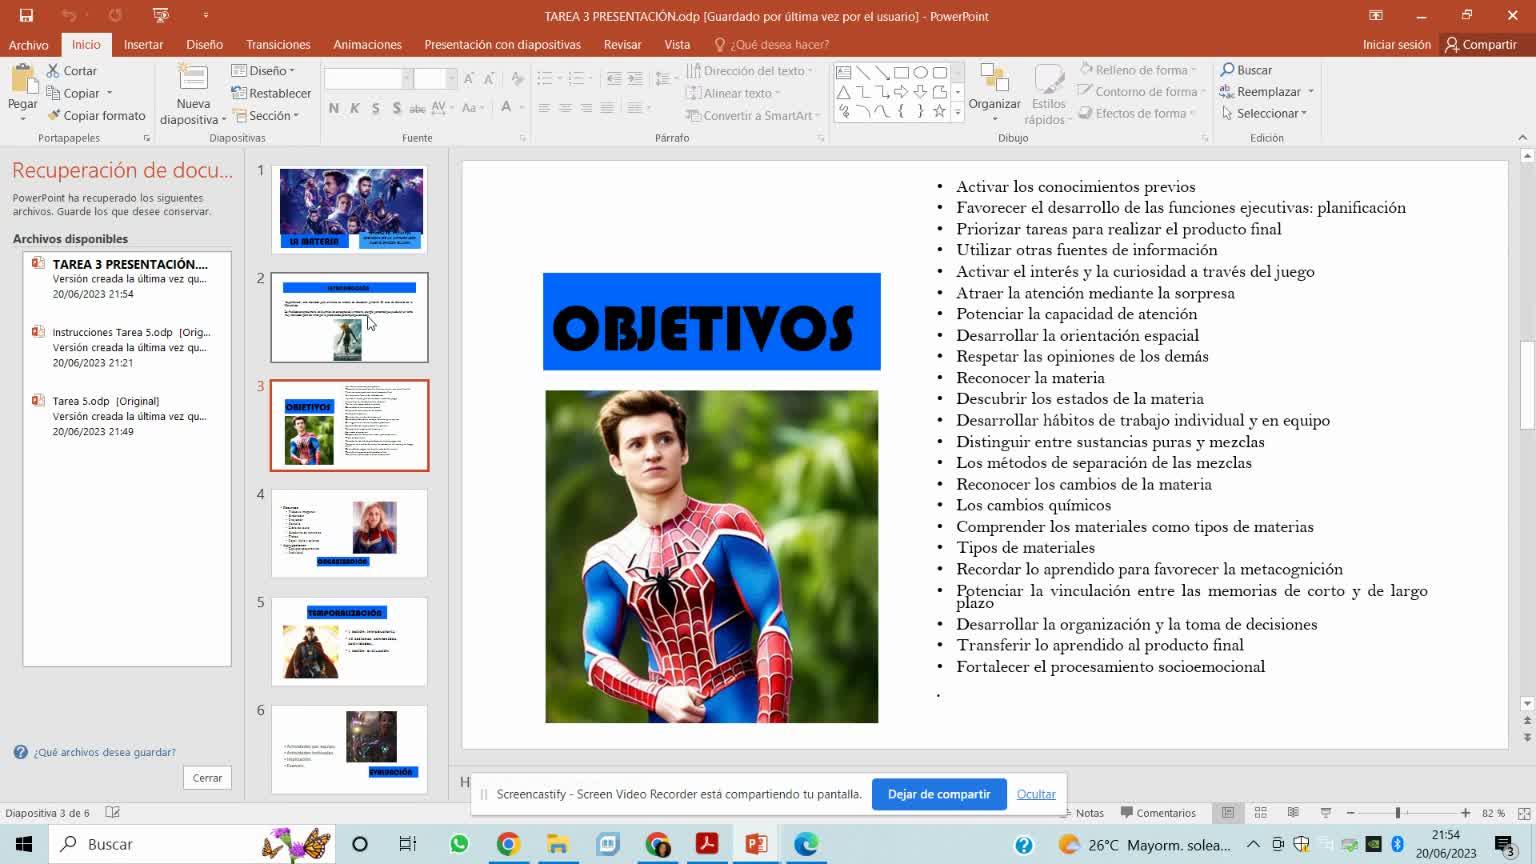The image size is (1536, 864).
Task: Expand the Organizar dropdown
Action: [x=994, y=104]
